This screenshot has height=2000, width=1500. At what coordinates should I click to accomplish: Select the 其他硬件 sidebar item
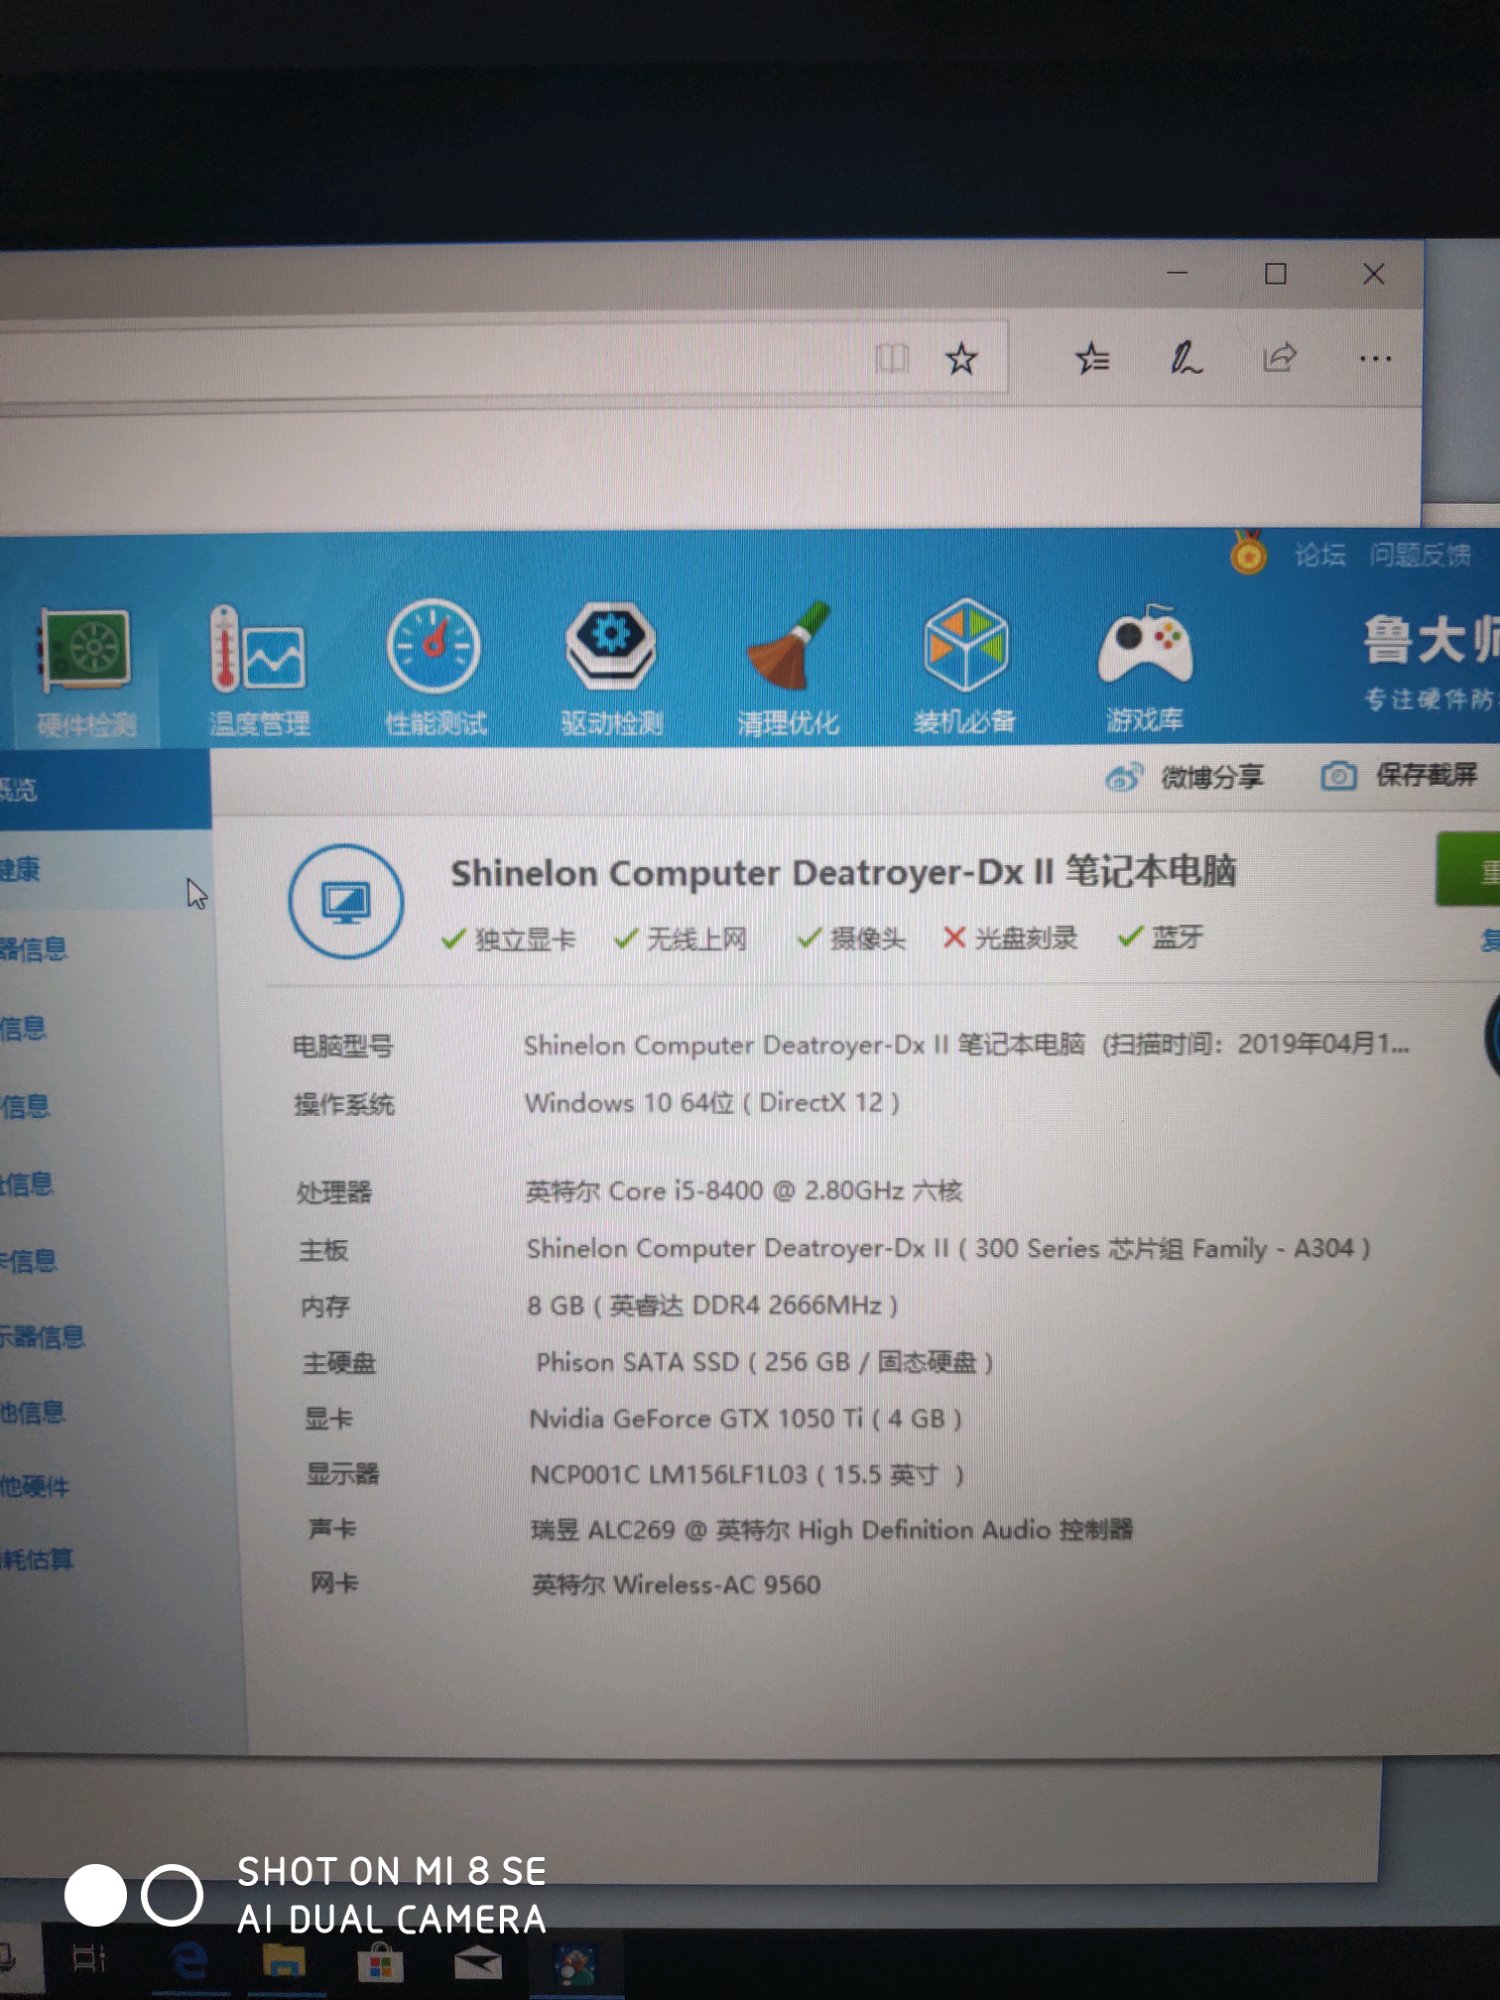tap(34, 1486)
